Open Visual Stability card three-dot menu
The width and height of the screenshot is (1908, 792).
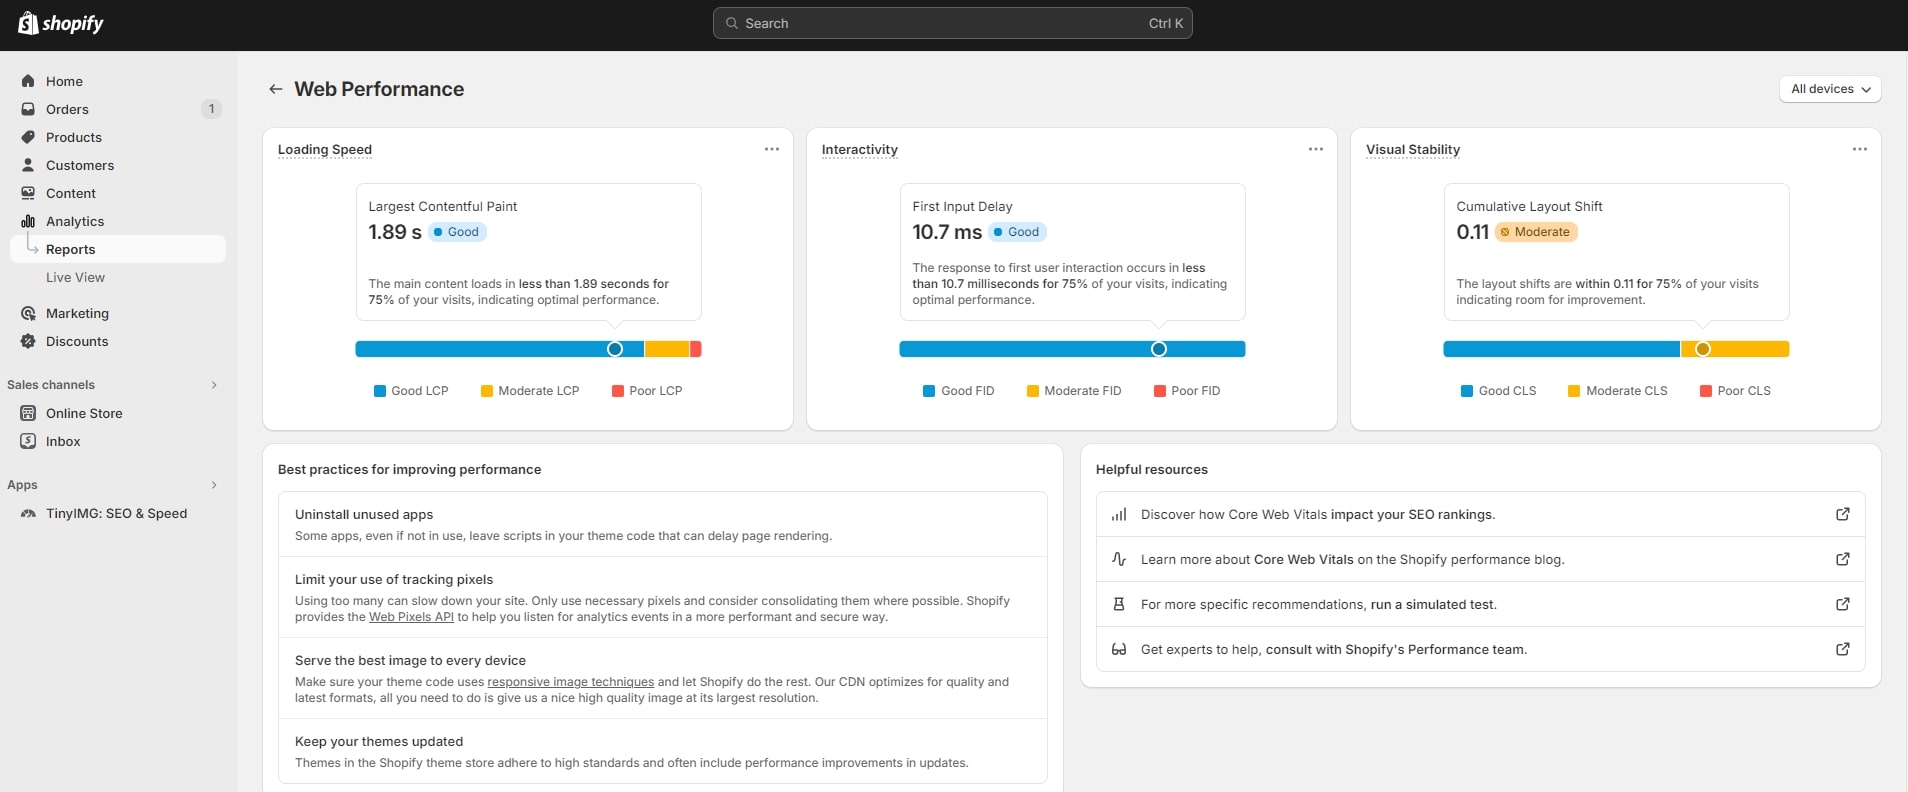1859,149
